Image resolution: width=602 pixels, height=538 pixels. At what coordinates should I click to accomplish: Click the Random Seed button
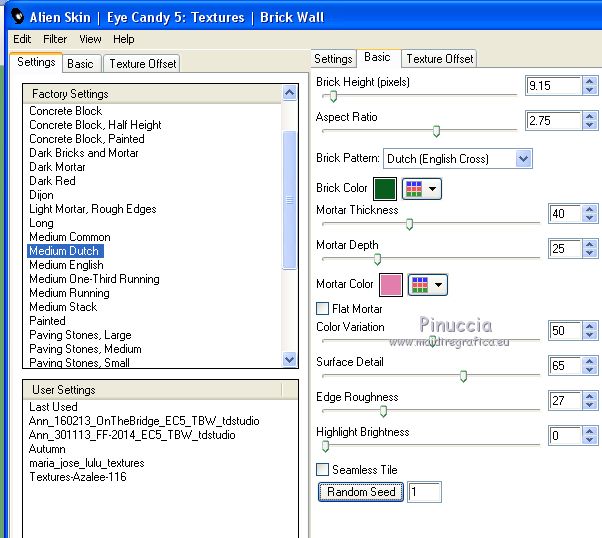pos(361,492)
